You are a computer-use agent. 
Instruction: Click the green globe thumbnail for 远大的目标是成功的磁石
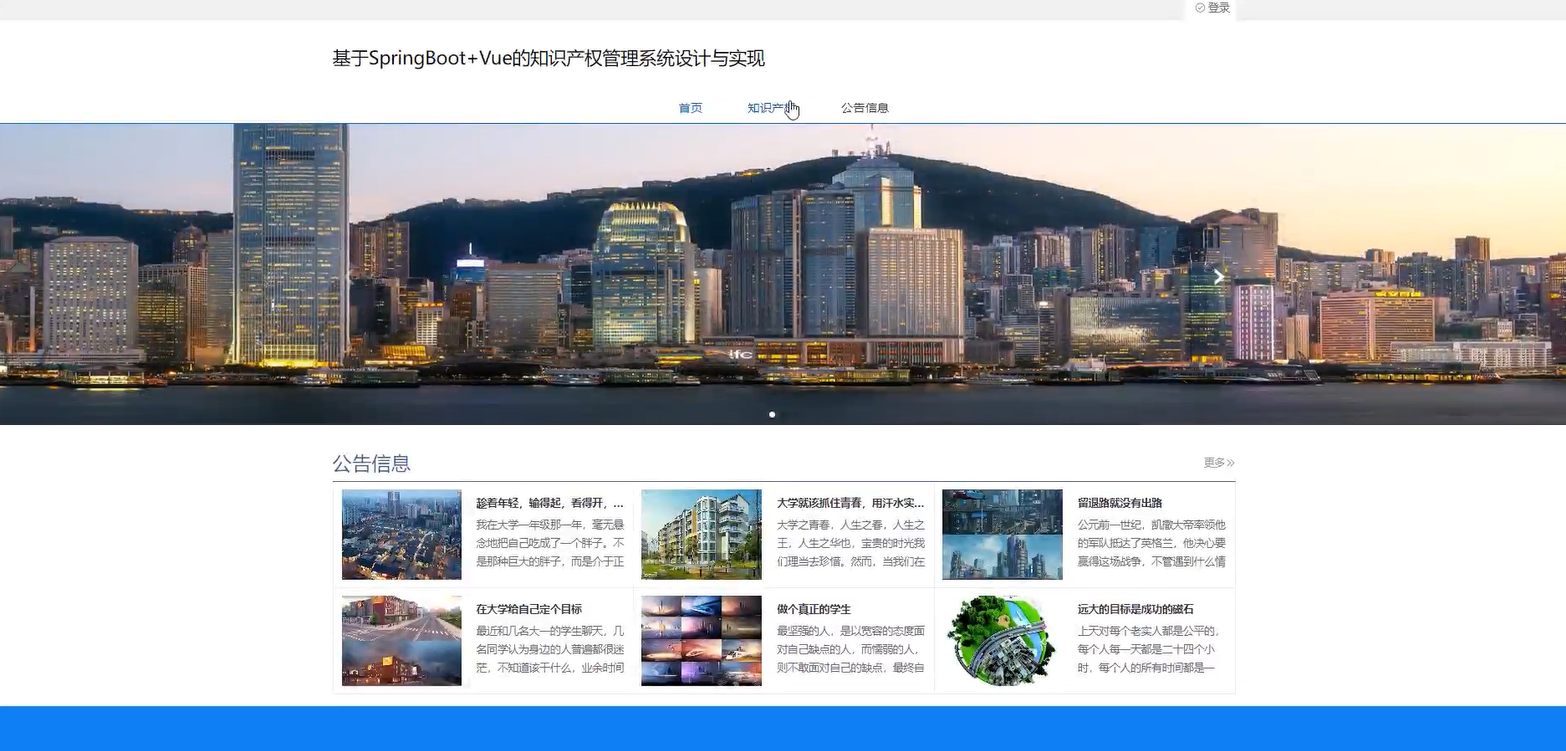1001,638
